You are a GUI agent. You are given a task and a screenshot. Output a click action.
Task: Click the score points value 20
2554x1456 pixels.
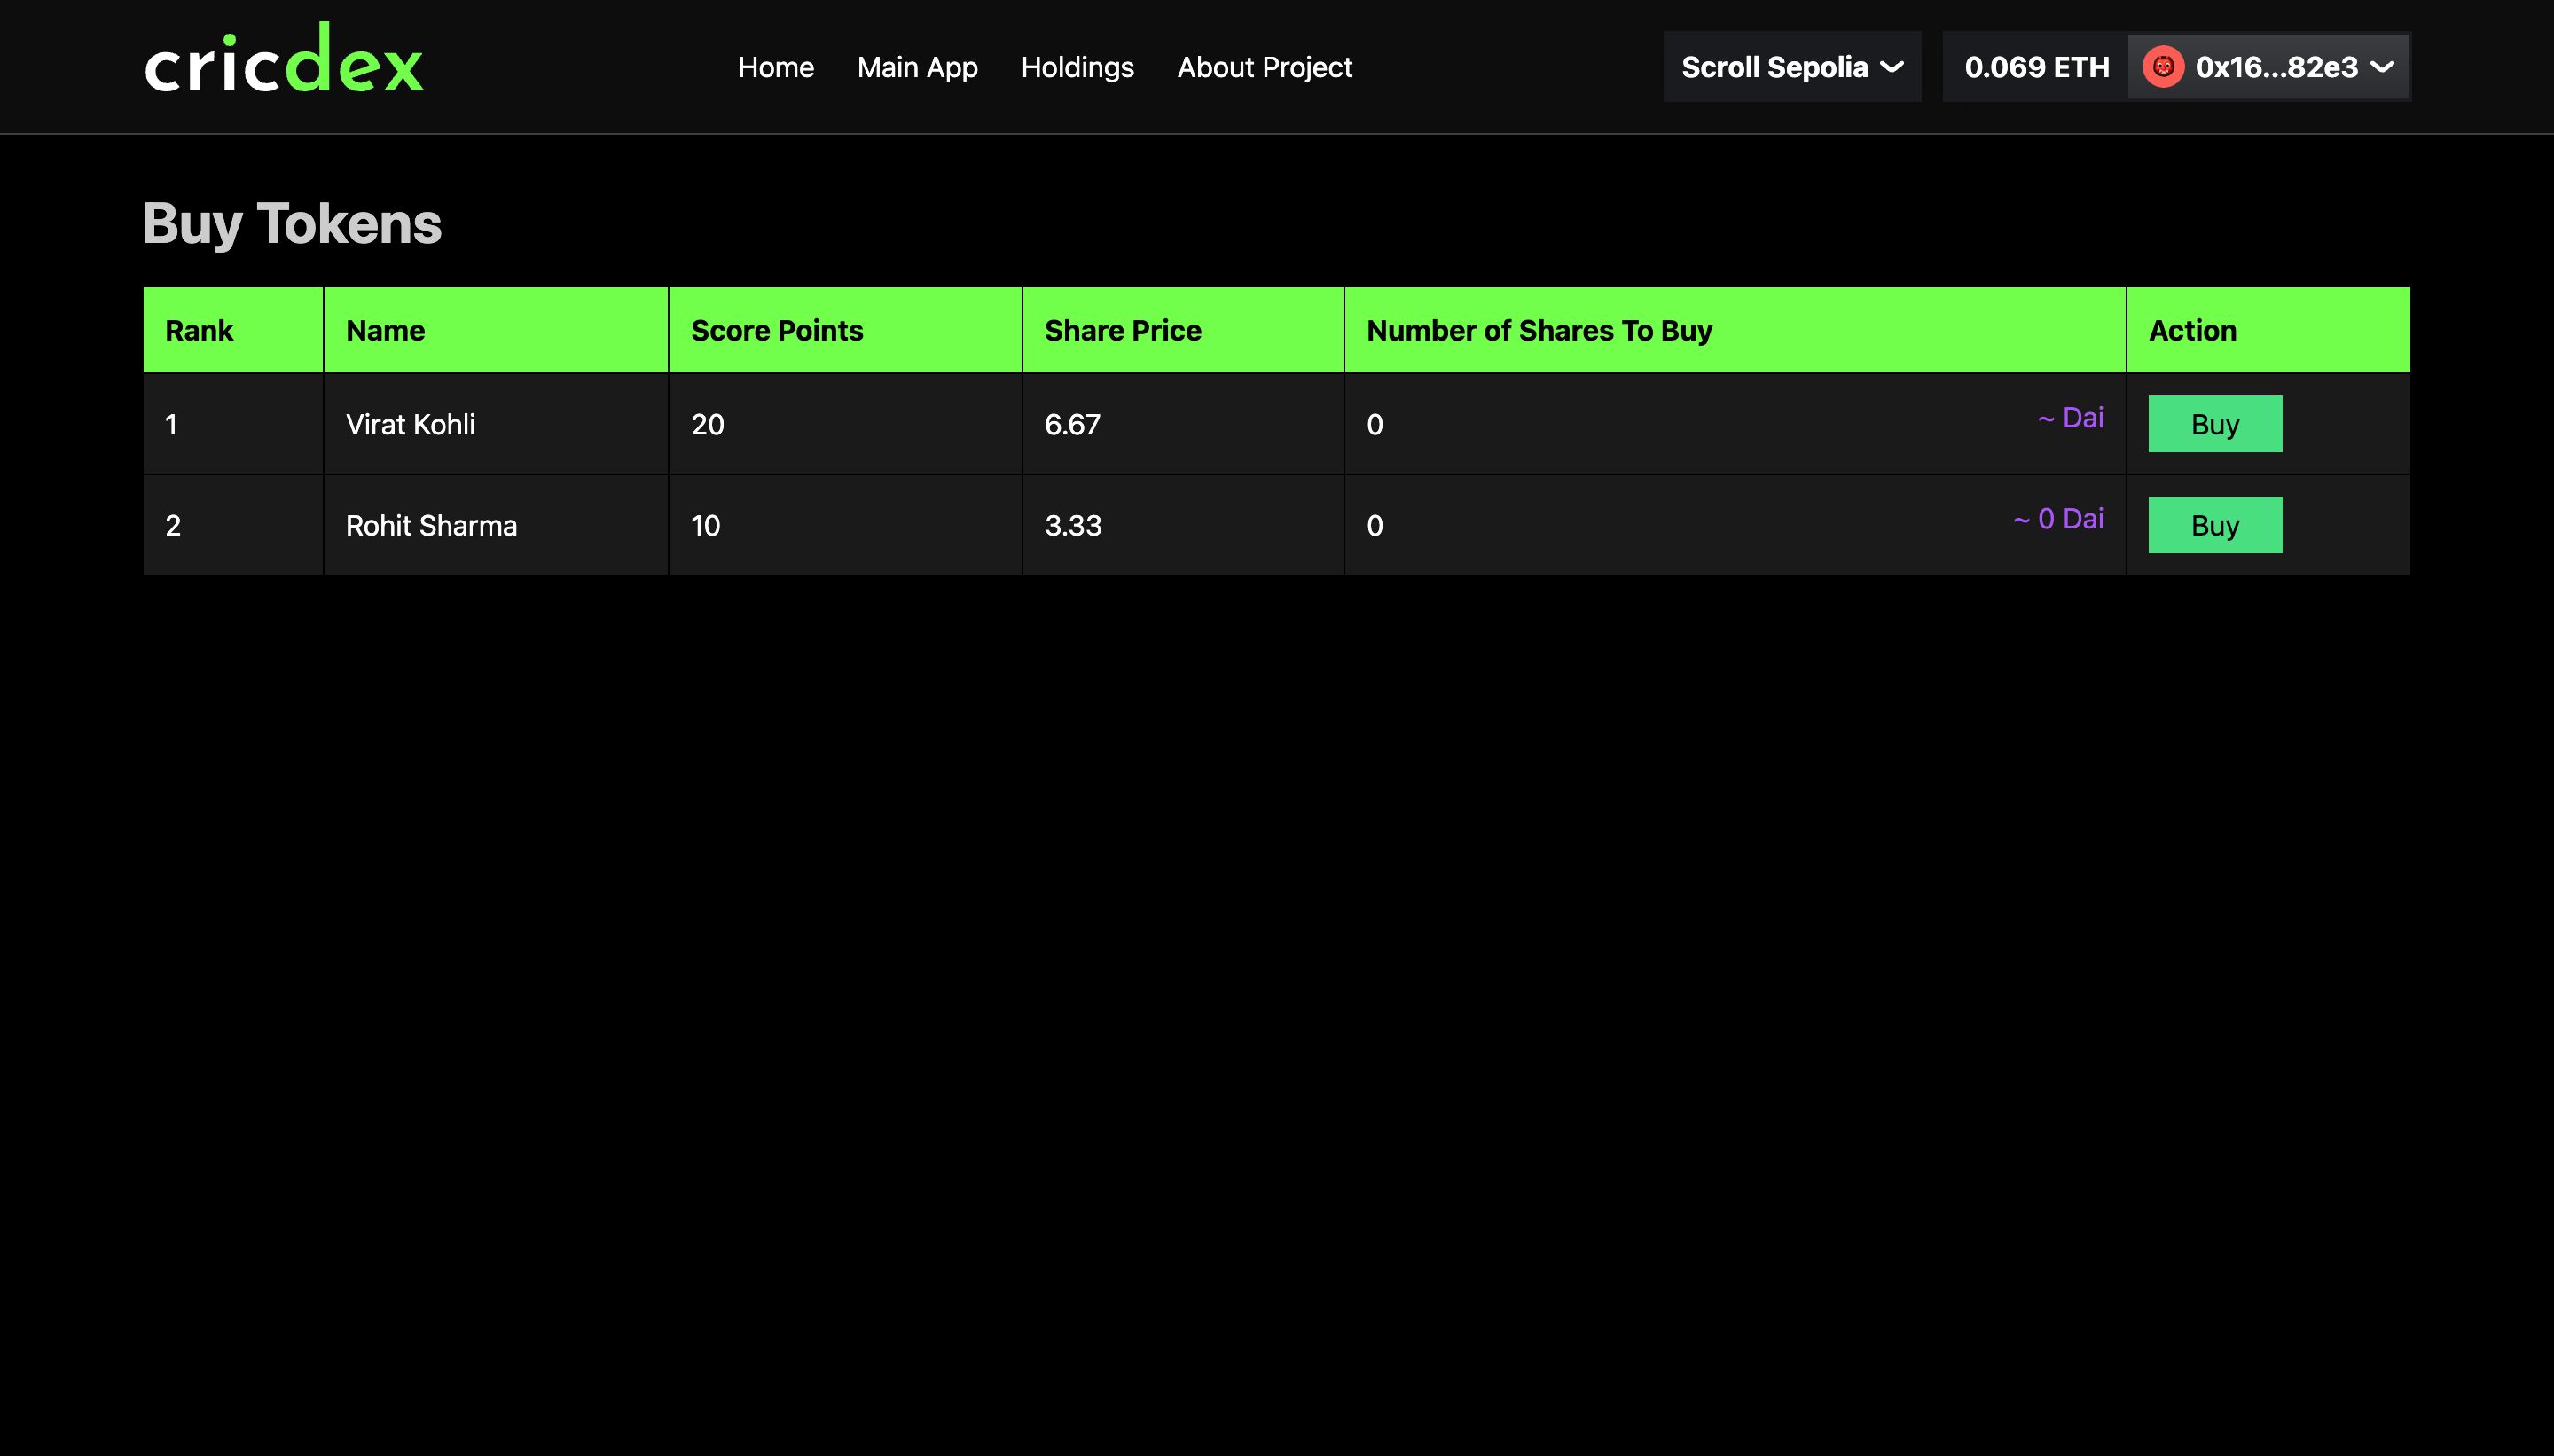tap(707, 424)
